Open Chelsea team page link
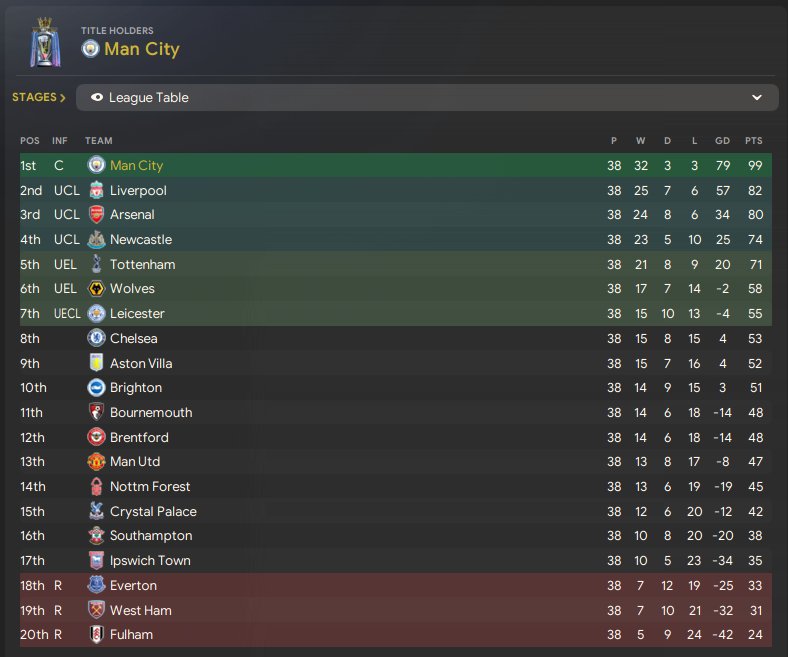The width and height of the screenshot is (788, 657). 134,339
